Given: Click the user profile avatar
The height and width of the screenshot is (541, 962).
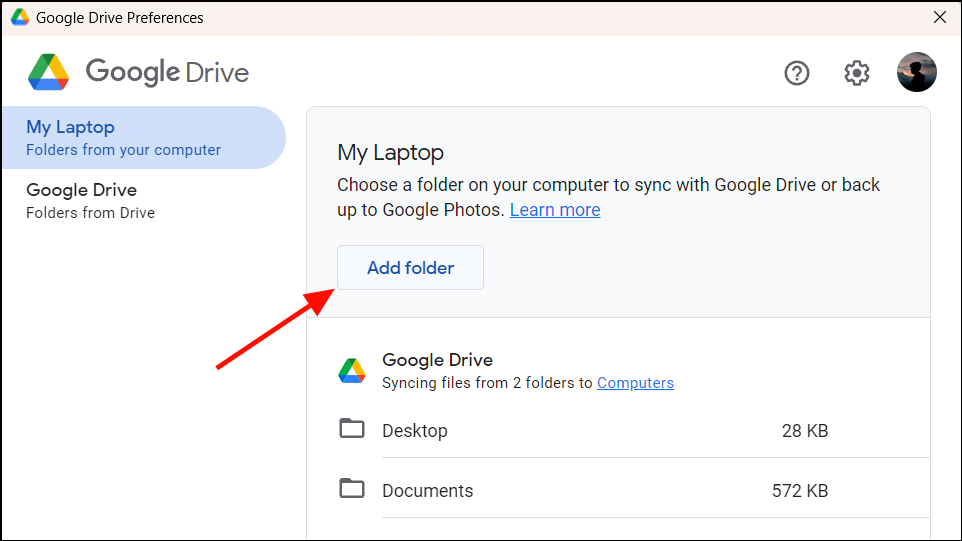Looking at the screenshot, I should tap(917, 72).
